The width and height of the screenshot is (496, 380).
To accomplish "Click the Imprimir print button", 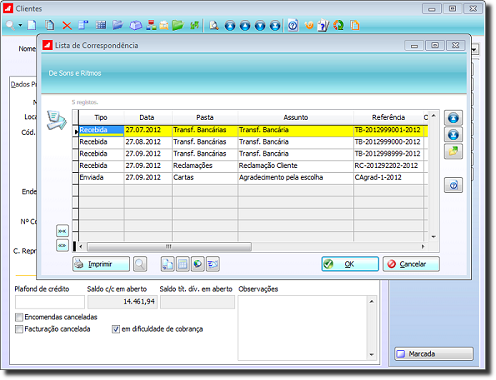I will click(x=101, y=264).
